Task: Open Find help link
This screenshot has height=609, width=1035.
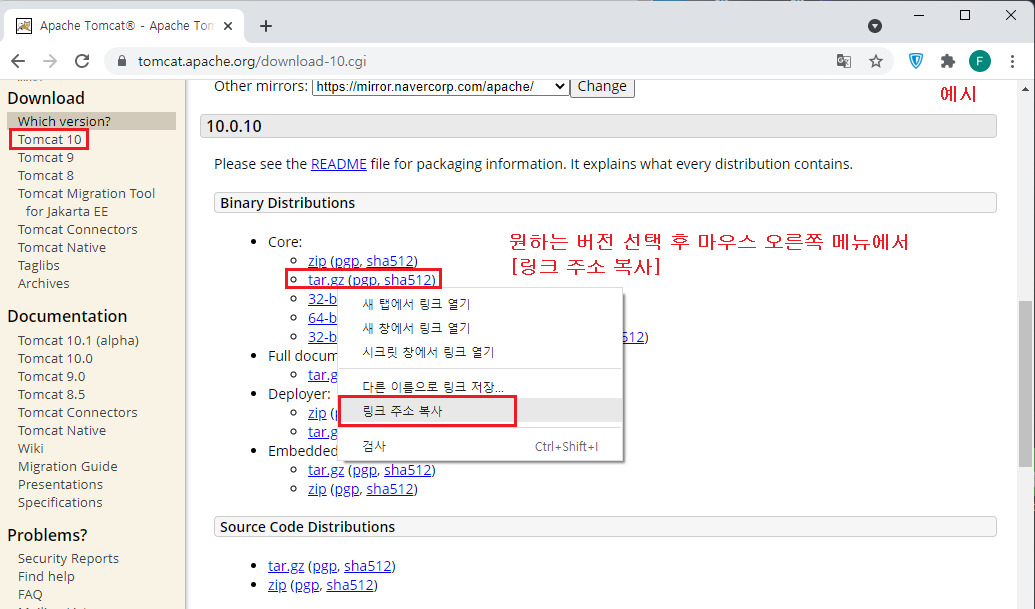Action: point(46,576)
